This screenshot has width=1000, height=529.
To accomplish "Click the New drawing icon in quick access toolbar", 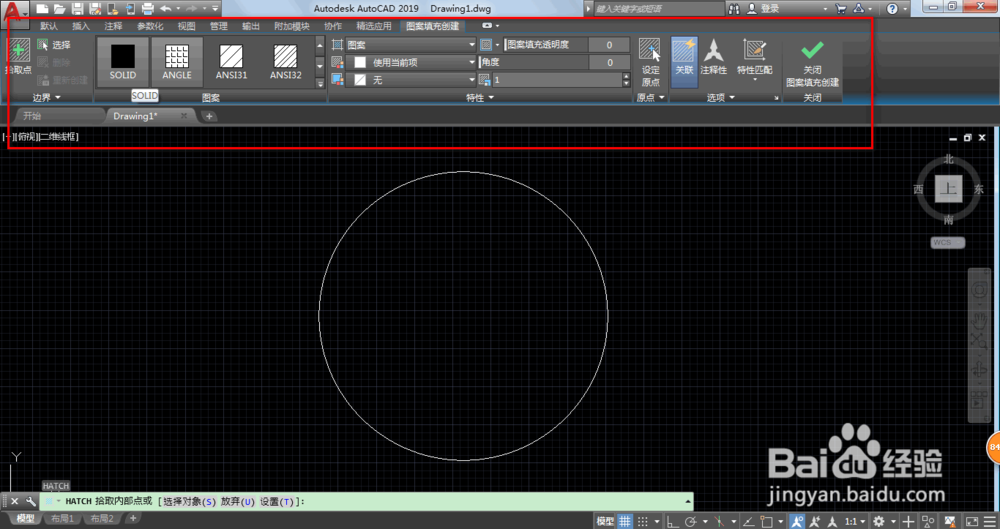I will 42,9.
